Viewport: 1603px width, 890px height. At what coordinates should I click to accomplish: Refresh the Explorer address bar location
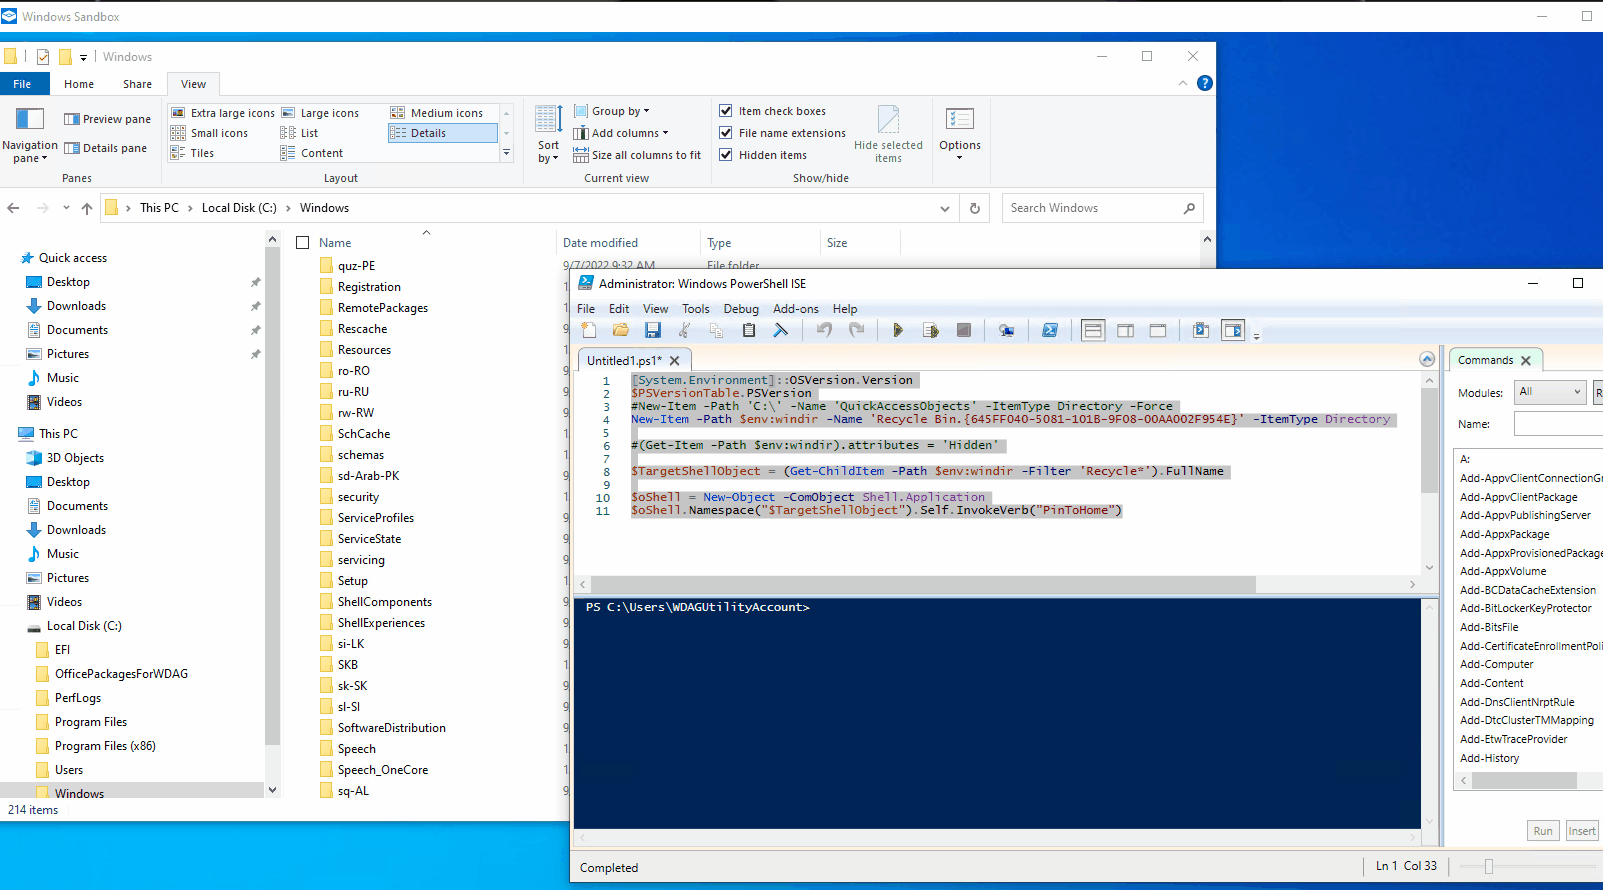975,208
